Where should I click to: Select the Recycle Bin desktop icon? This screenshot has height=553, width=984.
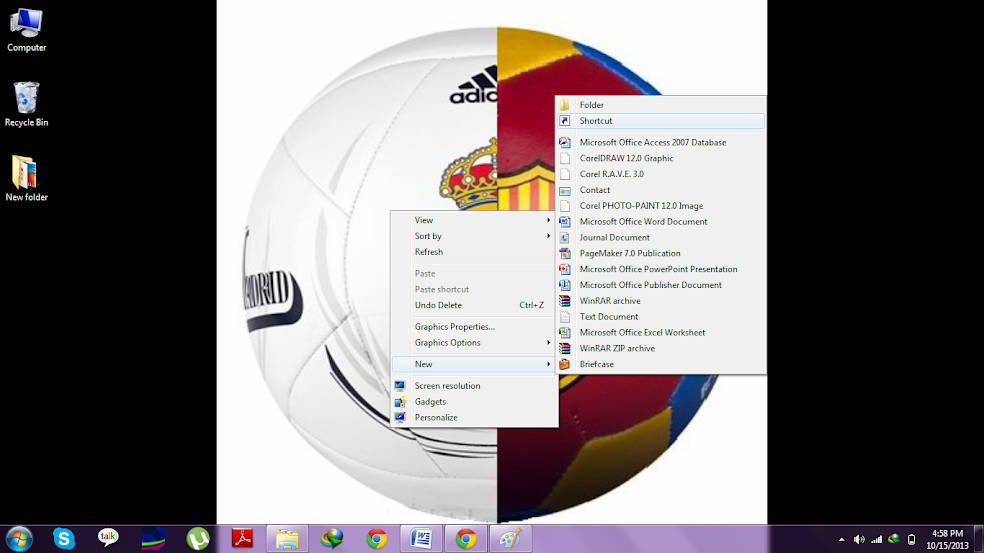[x=26, y=104]
